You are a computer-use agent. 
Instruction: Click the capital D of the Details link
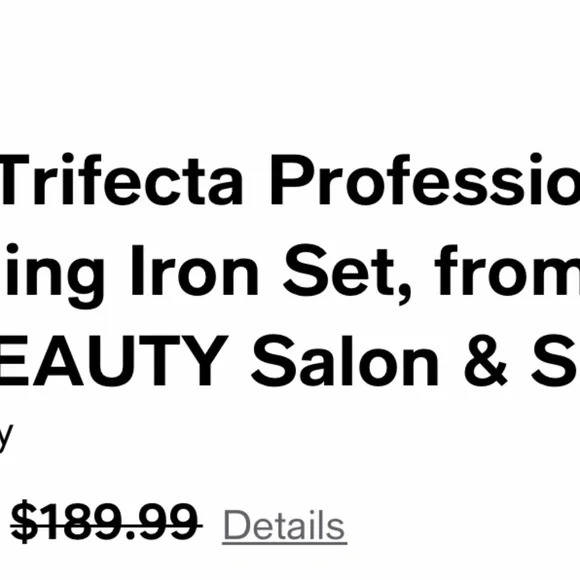click(x=236, y=525)
